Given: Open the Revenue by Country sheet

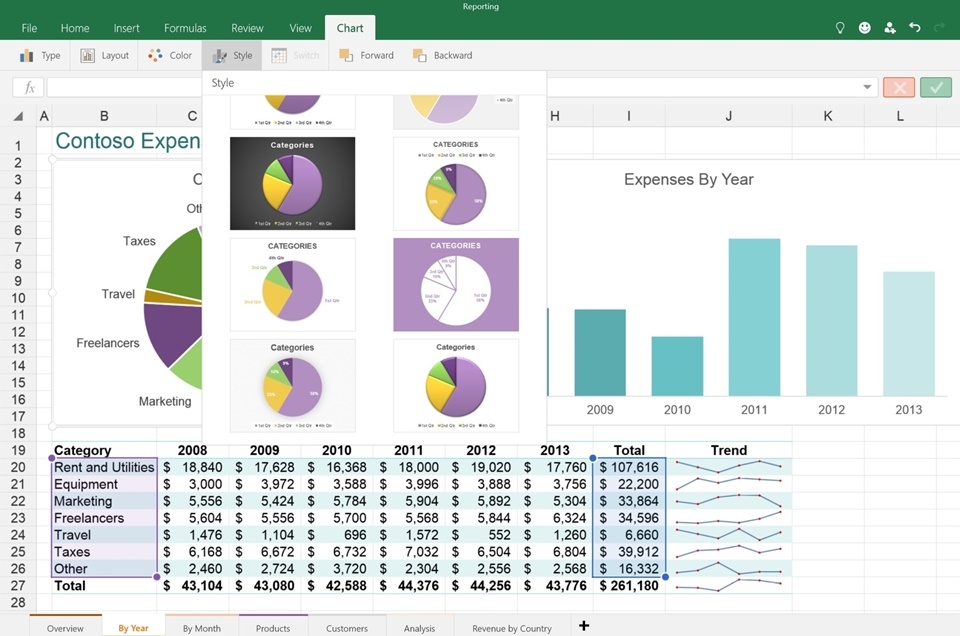Looking at the screenshot, I should tap(511, 627).
